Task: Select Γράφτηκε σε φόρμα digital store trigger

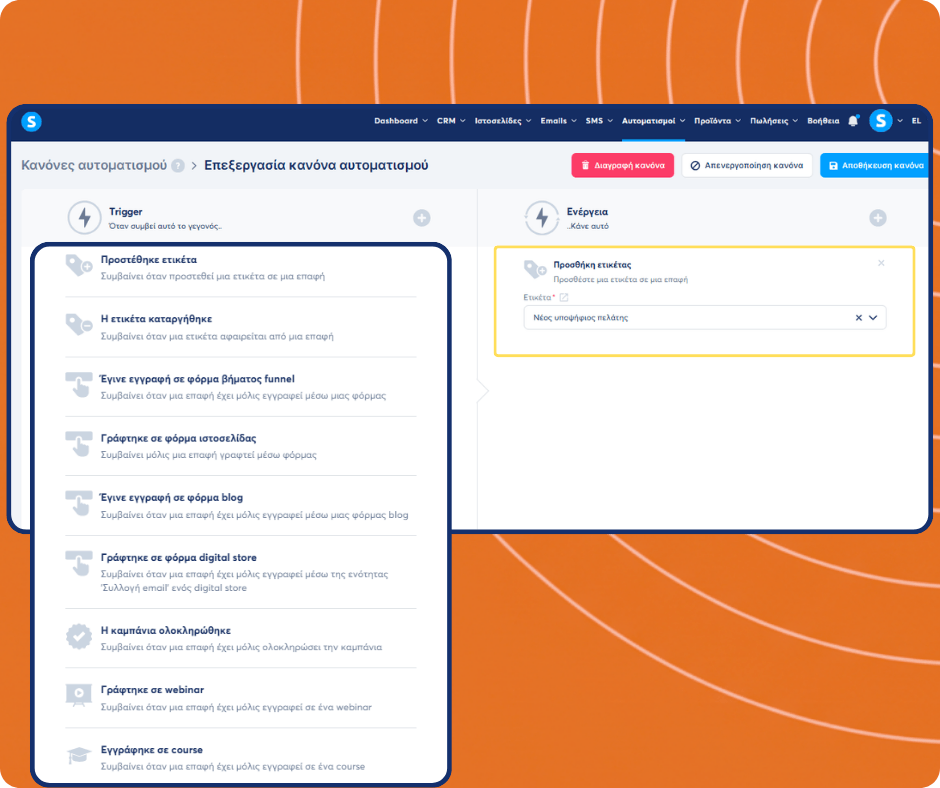Action: tap(240, 572)
